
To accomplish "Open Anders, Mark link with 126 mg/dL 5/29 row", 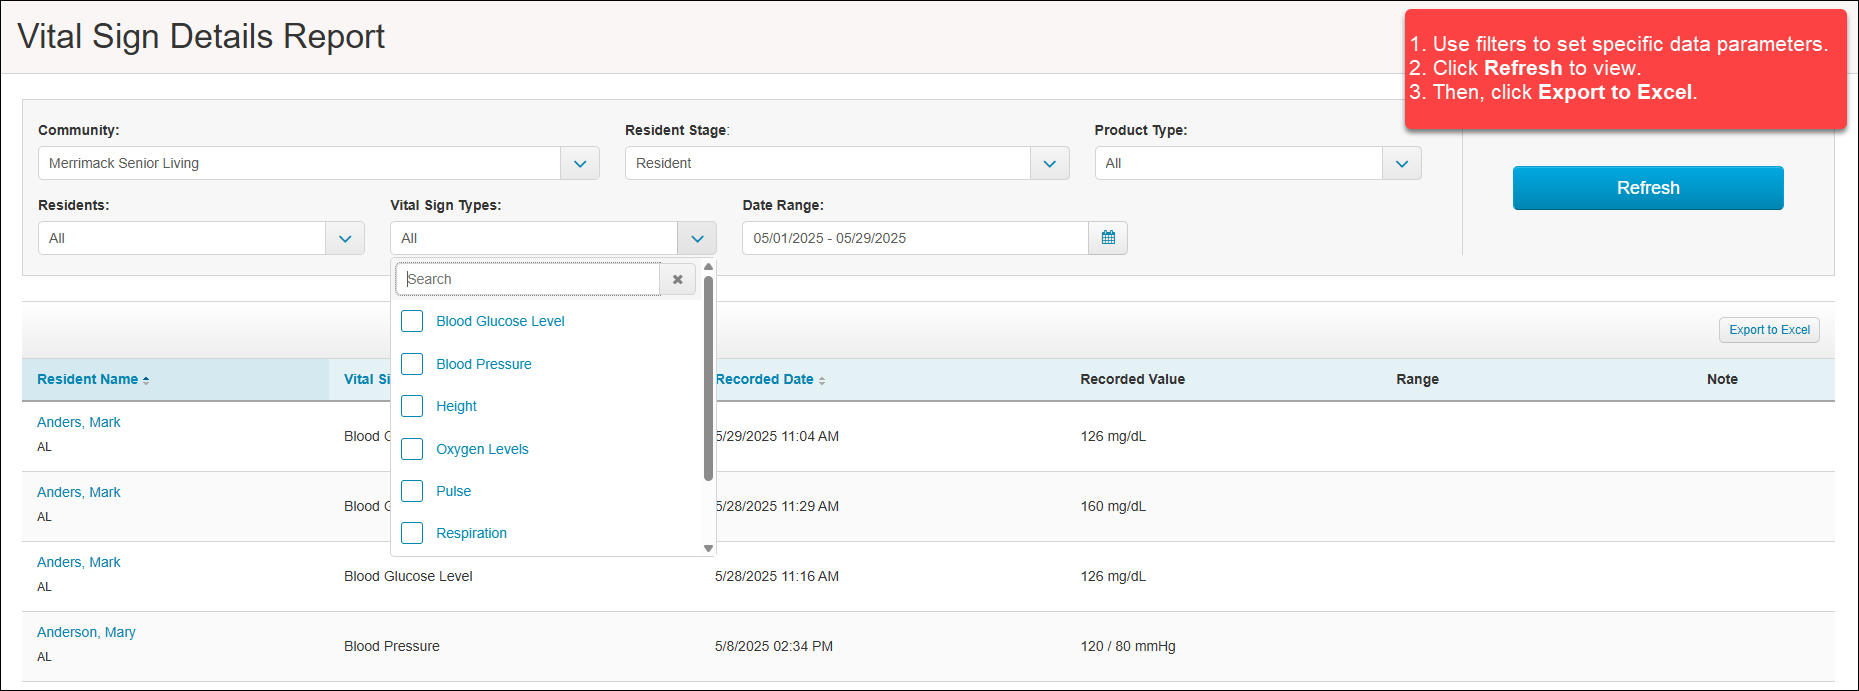I will [x=78, y=422].
